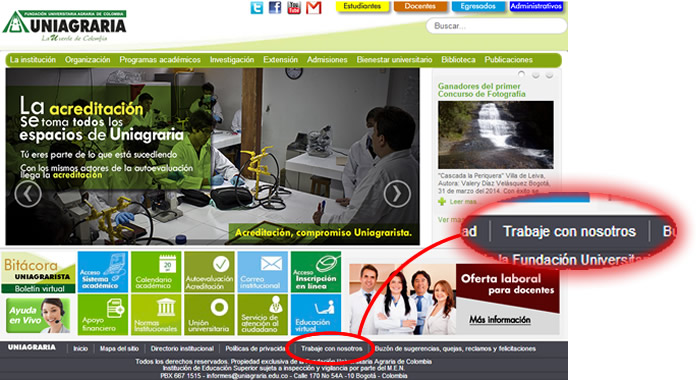Go to previous carousel slide arrow
The image size is (700, 380).
[28, 194]
